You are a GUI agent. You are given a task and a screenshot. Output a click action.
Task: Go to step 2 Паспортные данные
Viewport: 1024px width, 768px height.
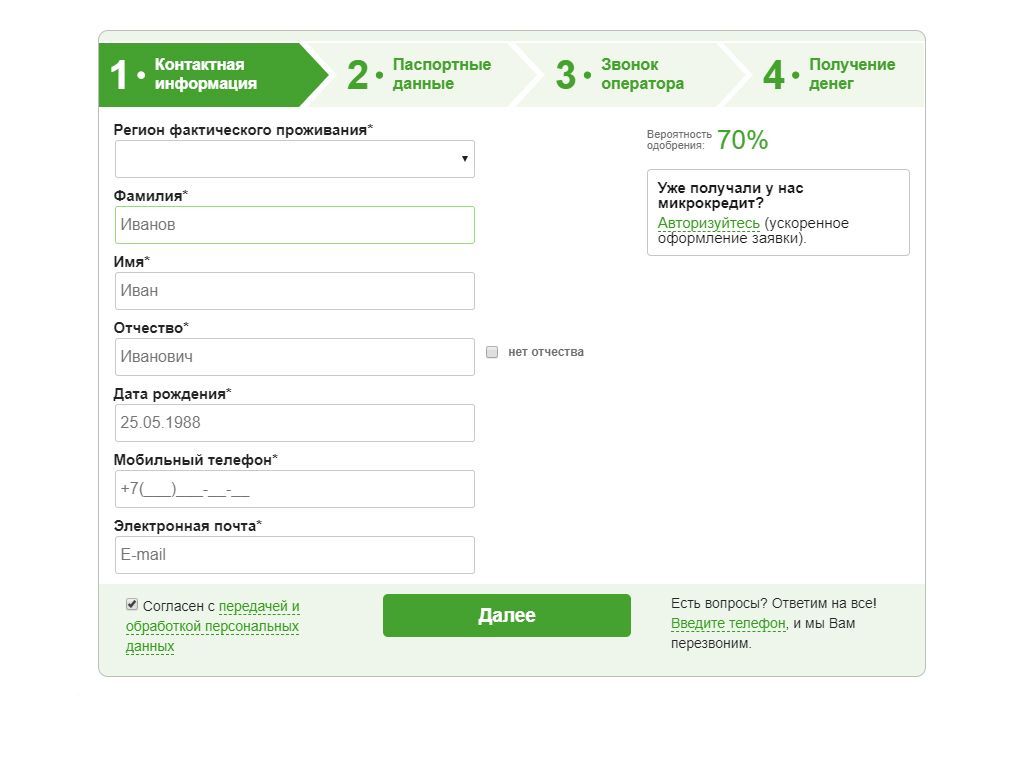tap(419, 74)
